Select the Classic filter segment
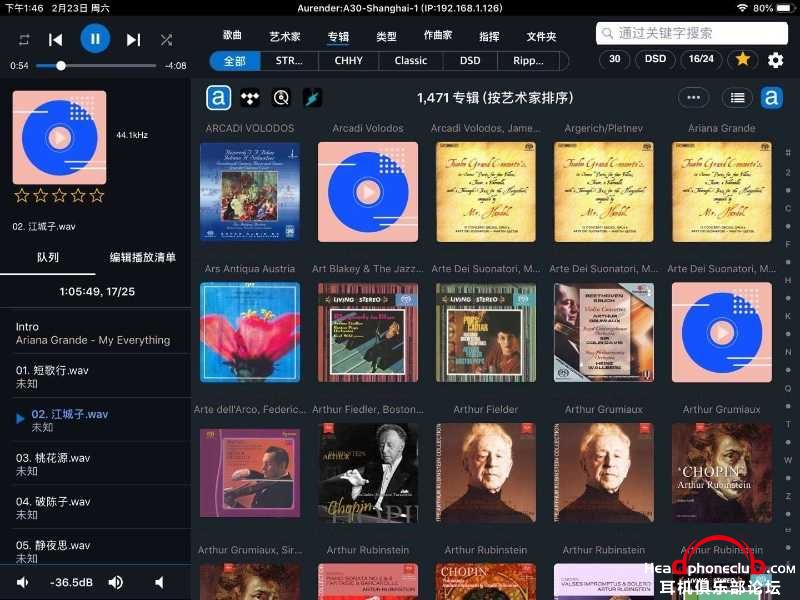The image size is (800, 600). [x=411, y=61]
